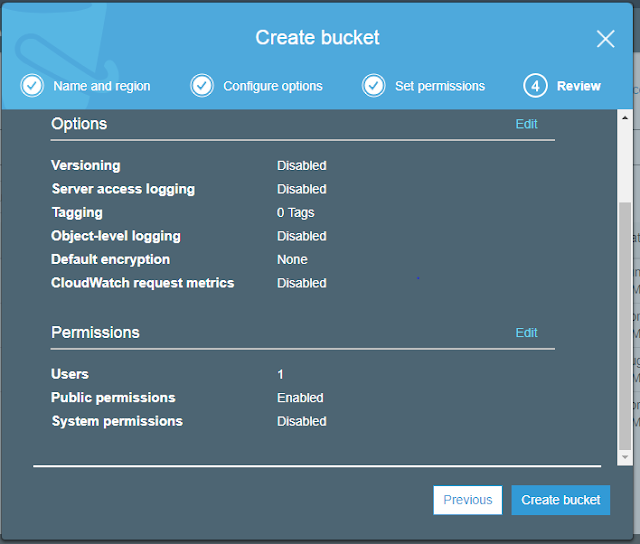Go to the Set permissions step
The height and width of the screenshot is (544, 640).
coord(439,86)
